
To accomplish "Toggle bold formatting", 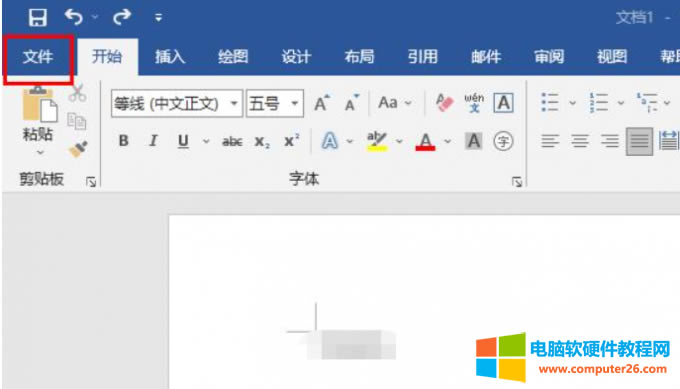I will tap(124, 141).
